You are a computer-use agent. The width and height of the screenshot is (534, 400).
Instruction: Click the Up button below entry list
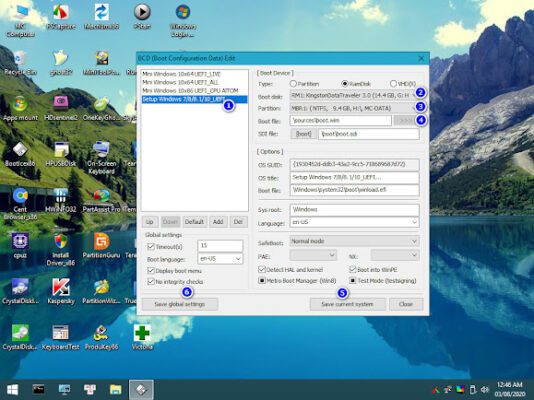150,222
